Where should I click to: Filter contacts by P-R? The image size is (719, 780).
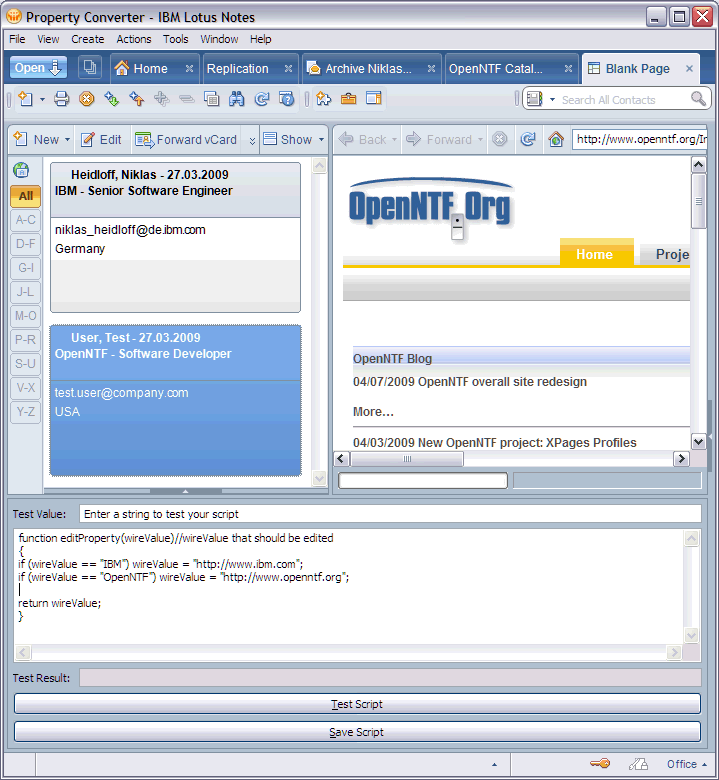(x=26, y=339)
